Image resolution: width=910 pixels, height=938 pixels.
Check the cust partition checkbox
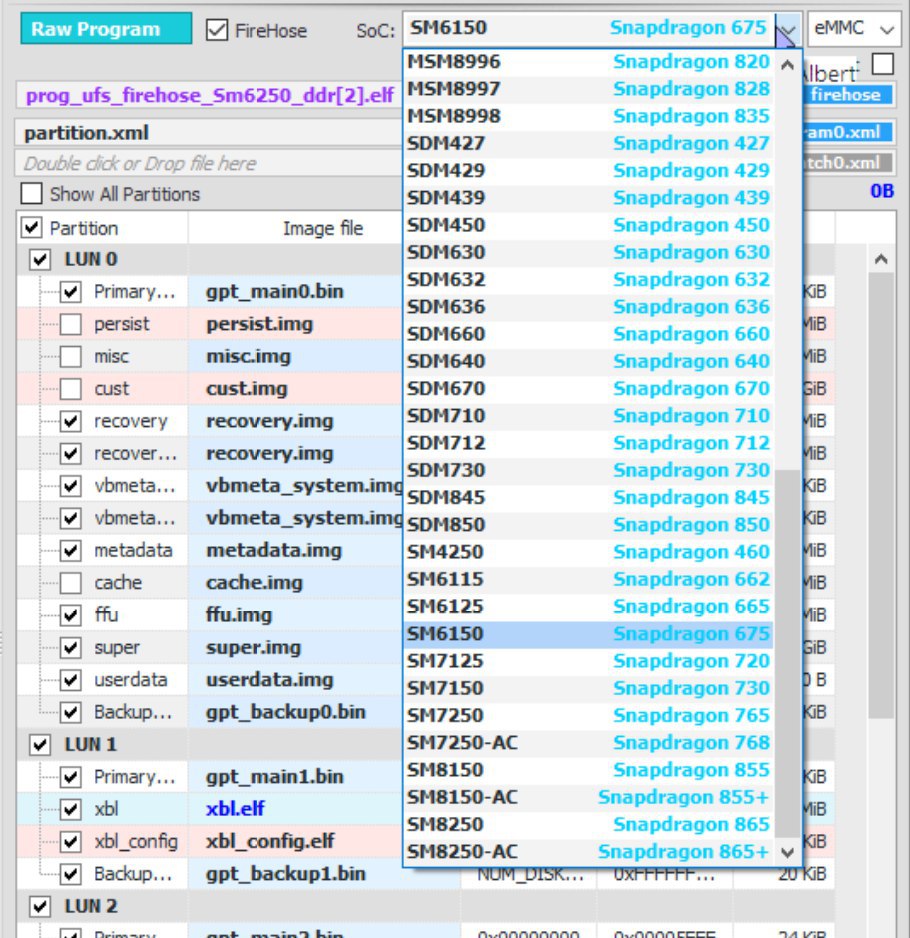pos(71,388)
